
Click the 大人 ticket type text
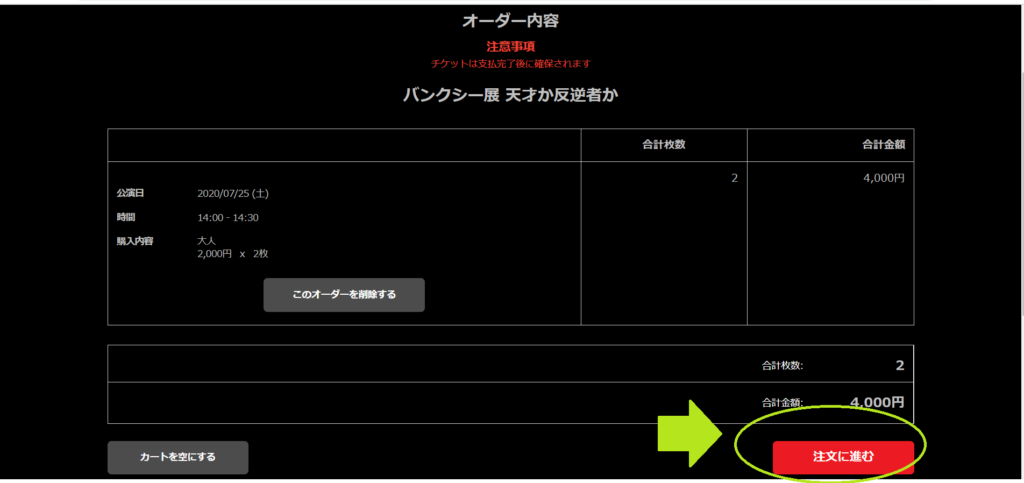pyautogui.click(x=206, y=242)
